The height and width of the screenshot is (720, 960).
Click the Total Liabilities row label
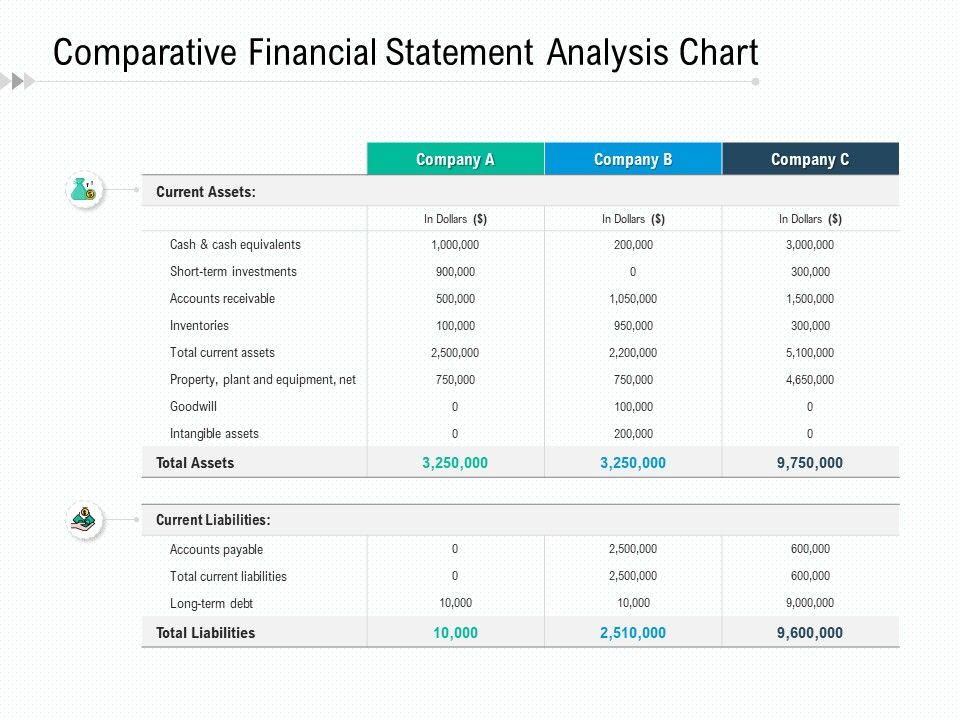tap(205, 633)
